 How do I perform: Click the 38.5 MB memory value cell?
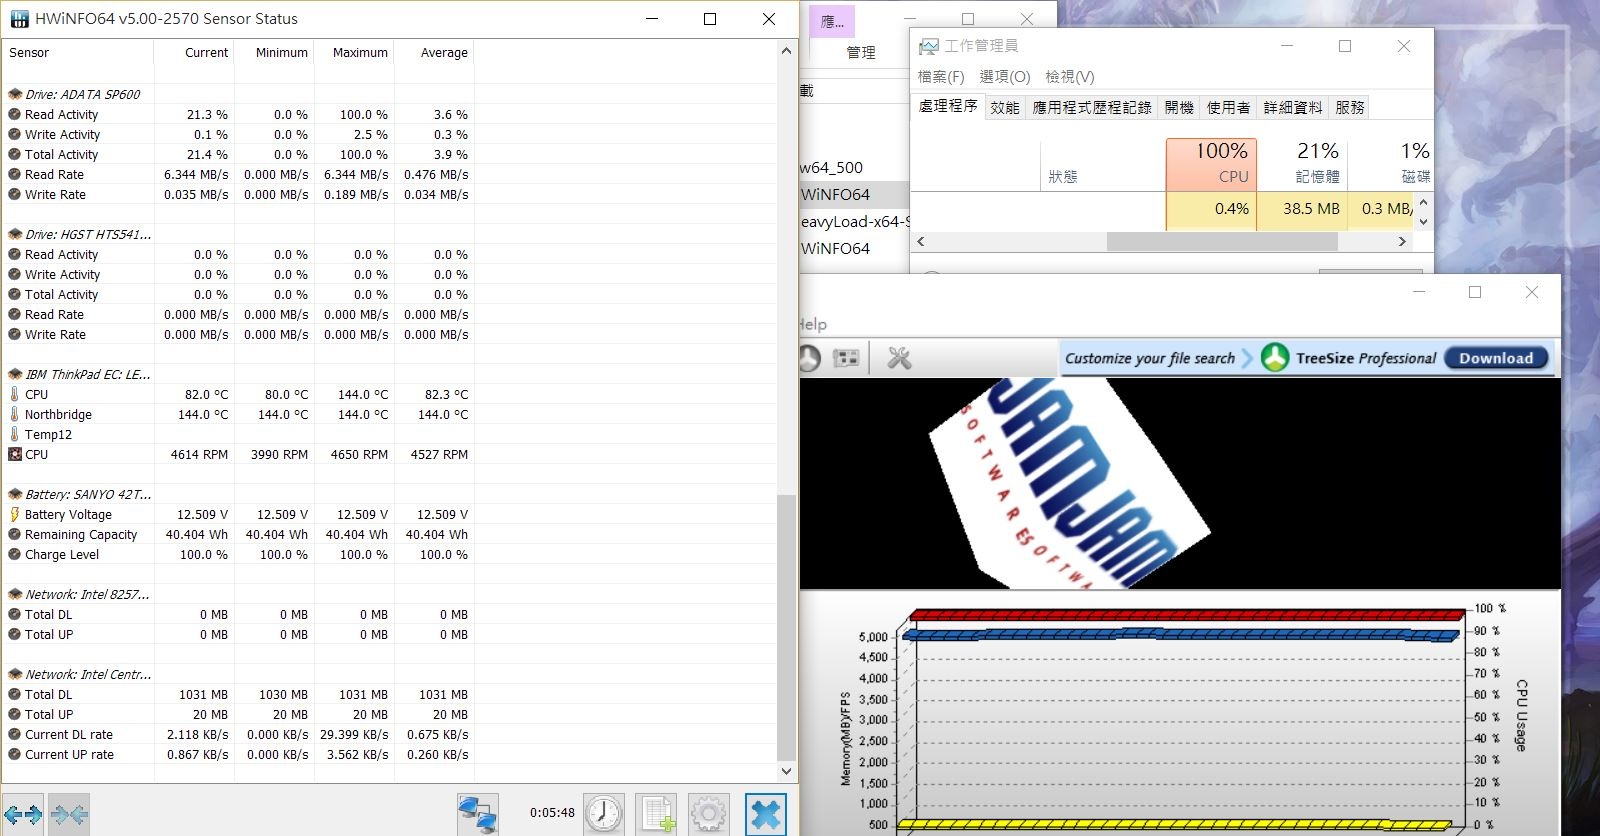click(1302, 209)
